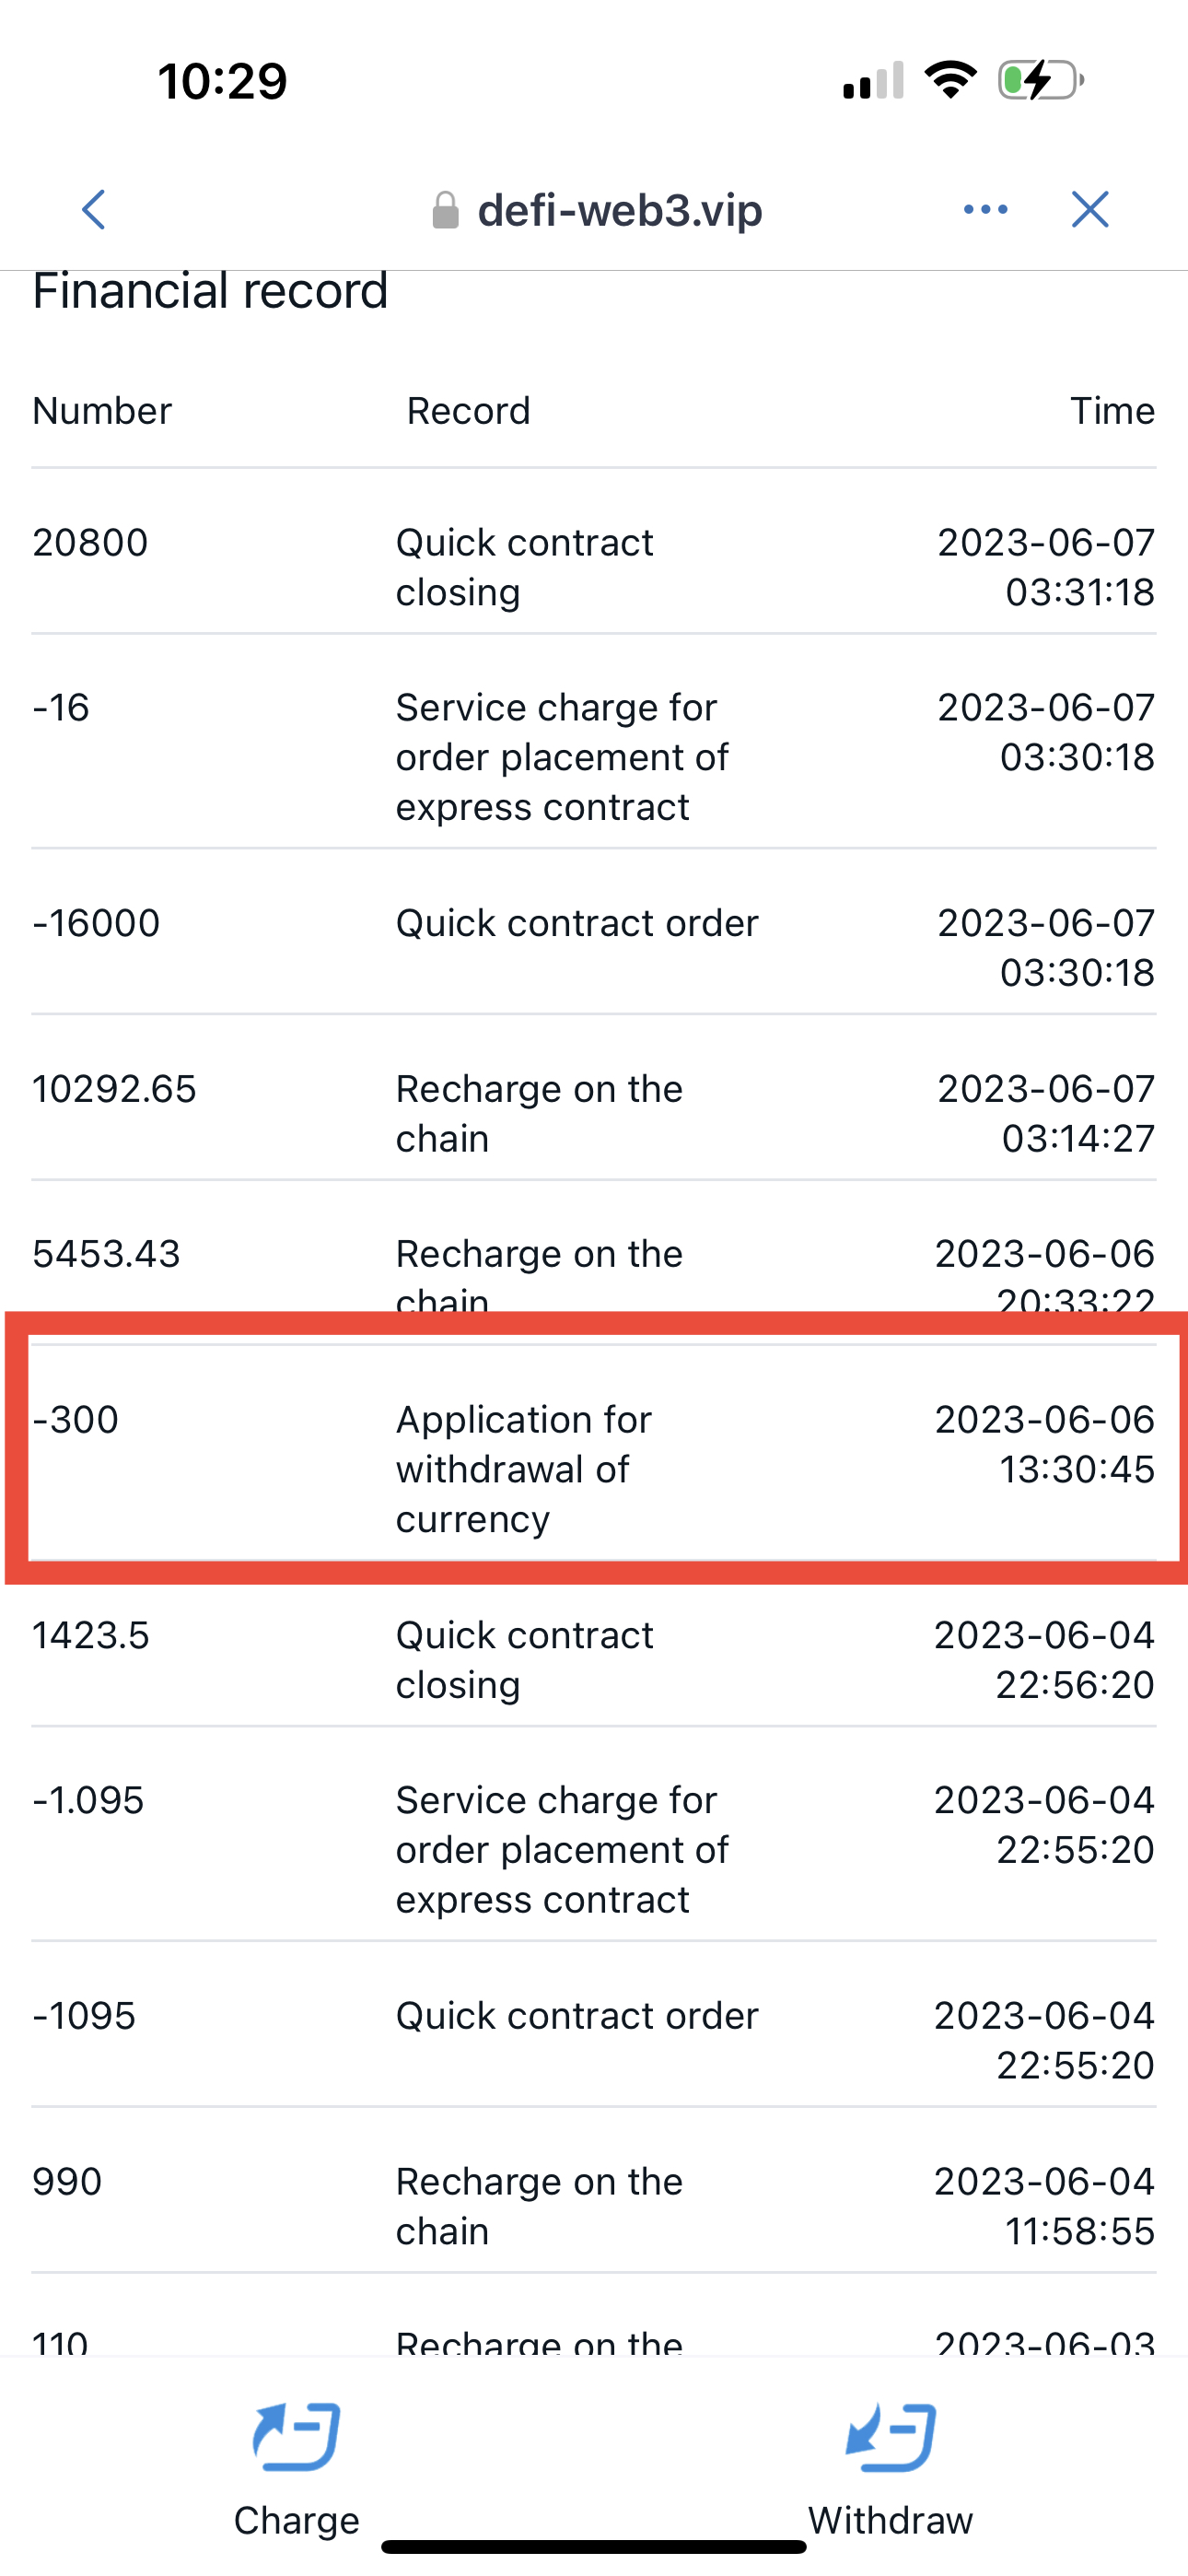Tap the 990 Recharge on the chain row
Image resolution: width=1188 pixels, height=2576 pixels.
pos(594,2205)
